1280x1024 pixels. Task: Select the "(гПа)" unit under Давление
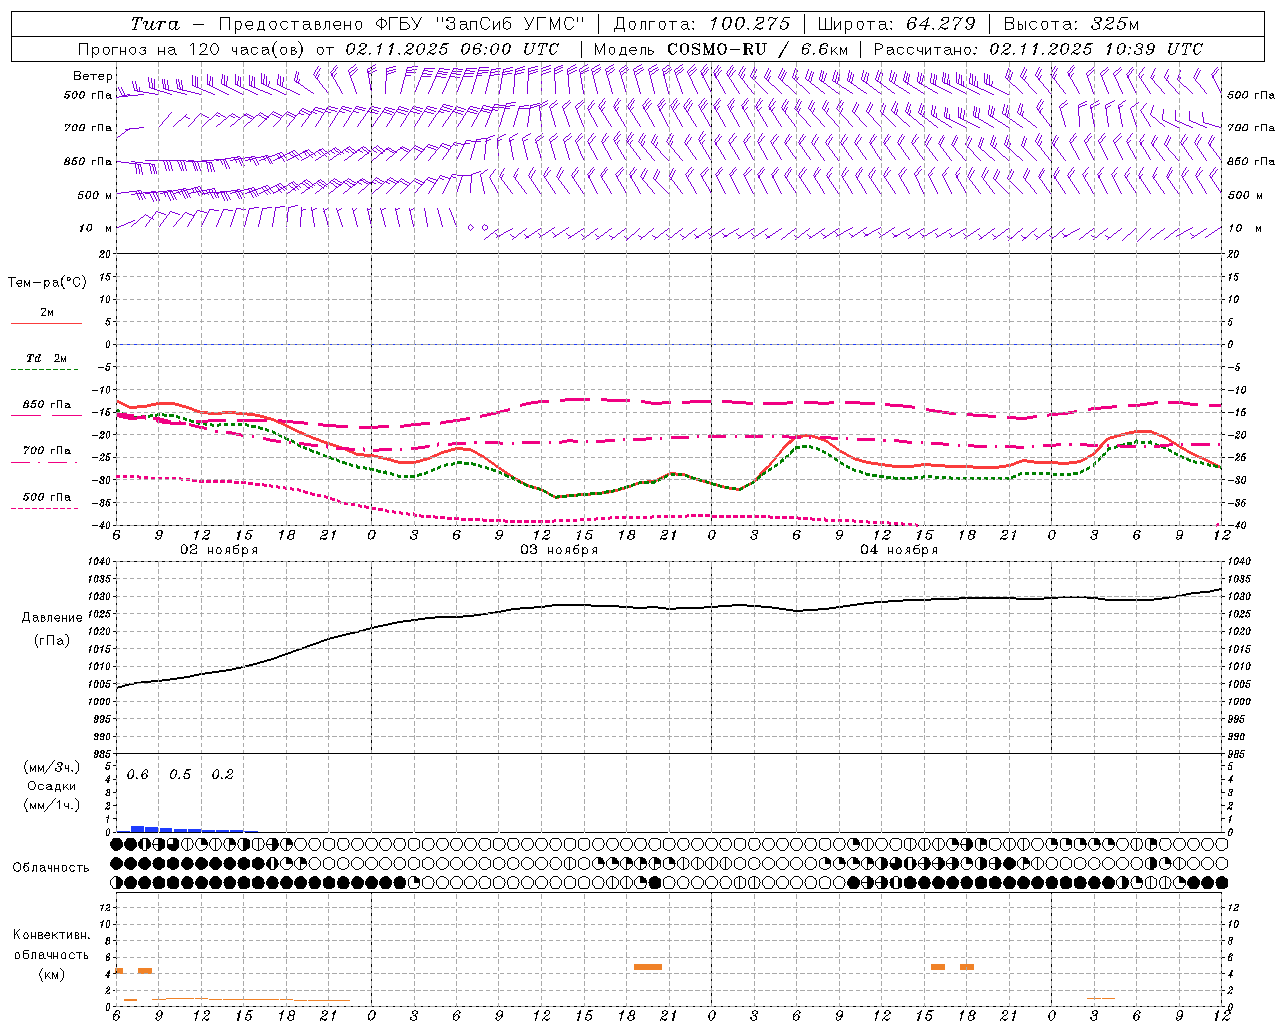click(52, 640)
